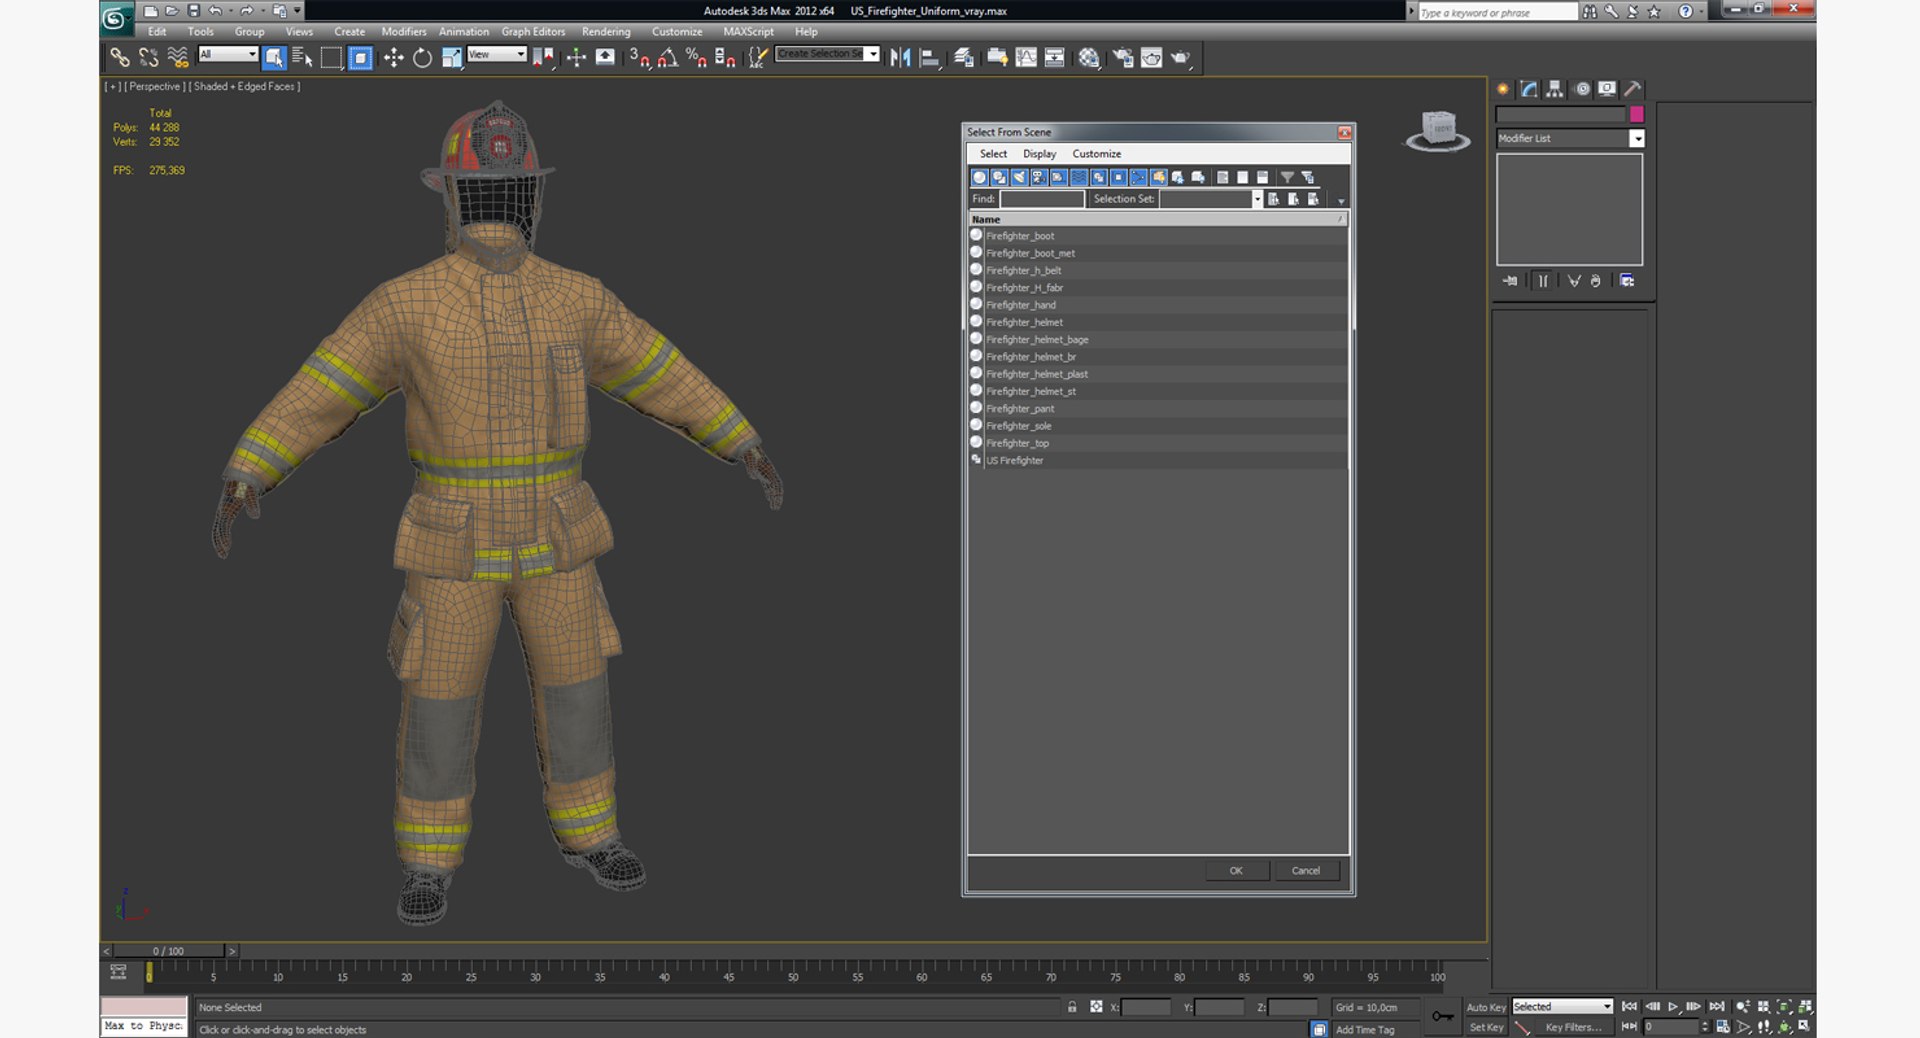
Task: Open the Selection Set dropdown in dialog
Action: pos(1257,199)
